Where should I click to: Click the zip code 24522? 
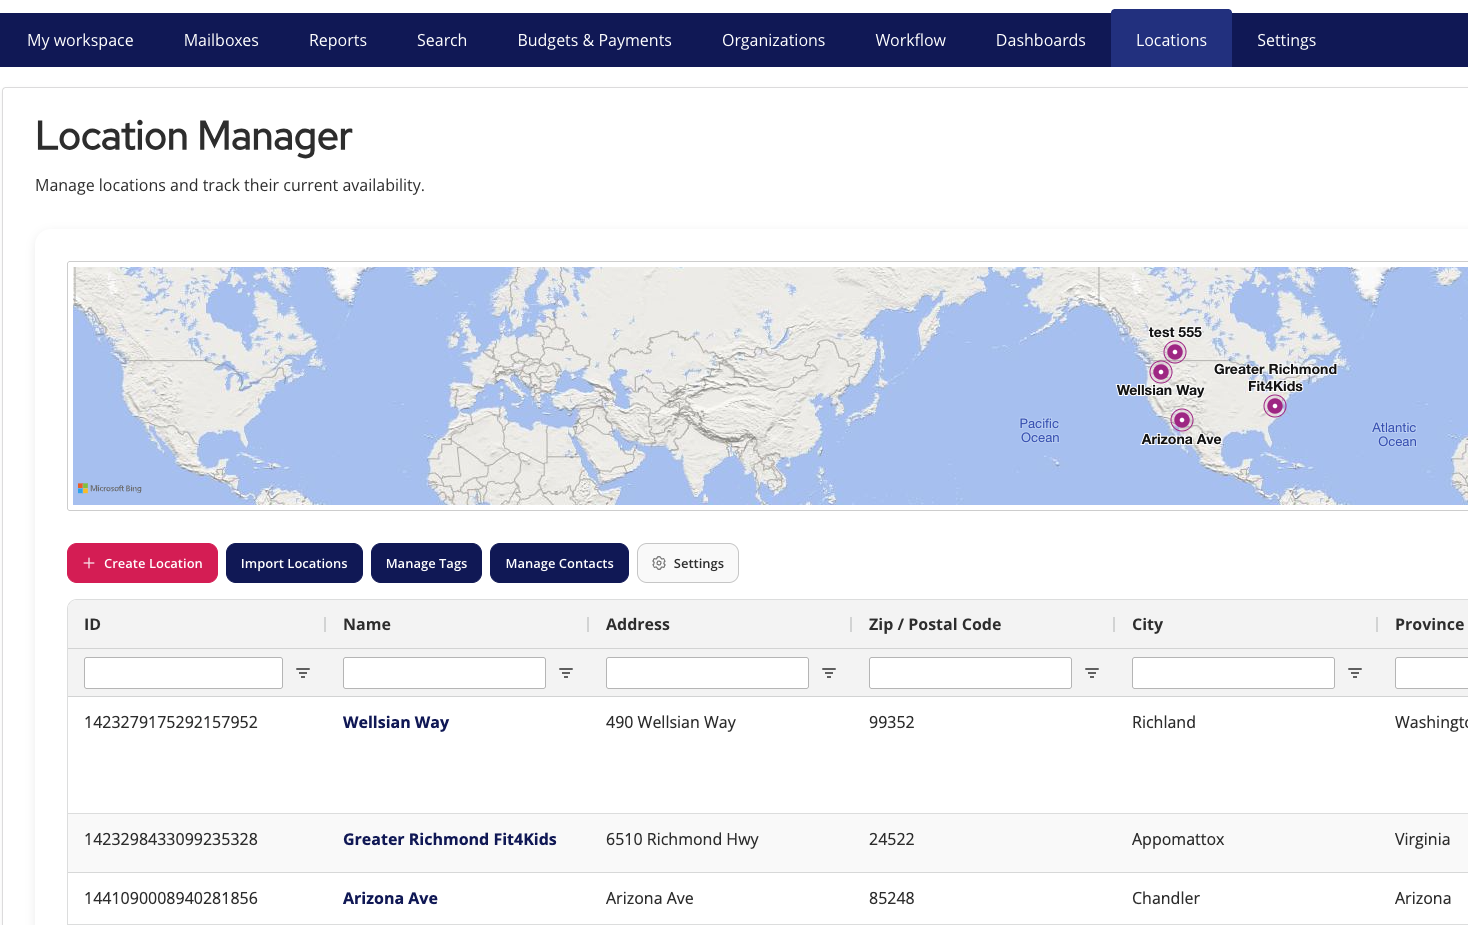(x=892, y=839)
